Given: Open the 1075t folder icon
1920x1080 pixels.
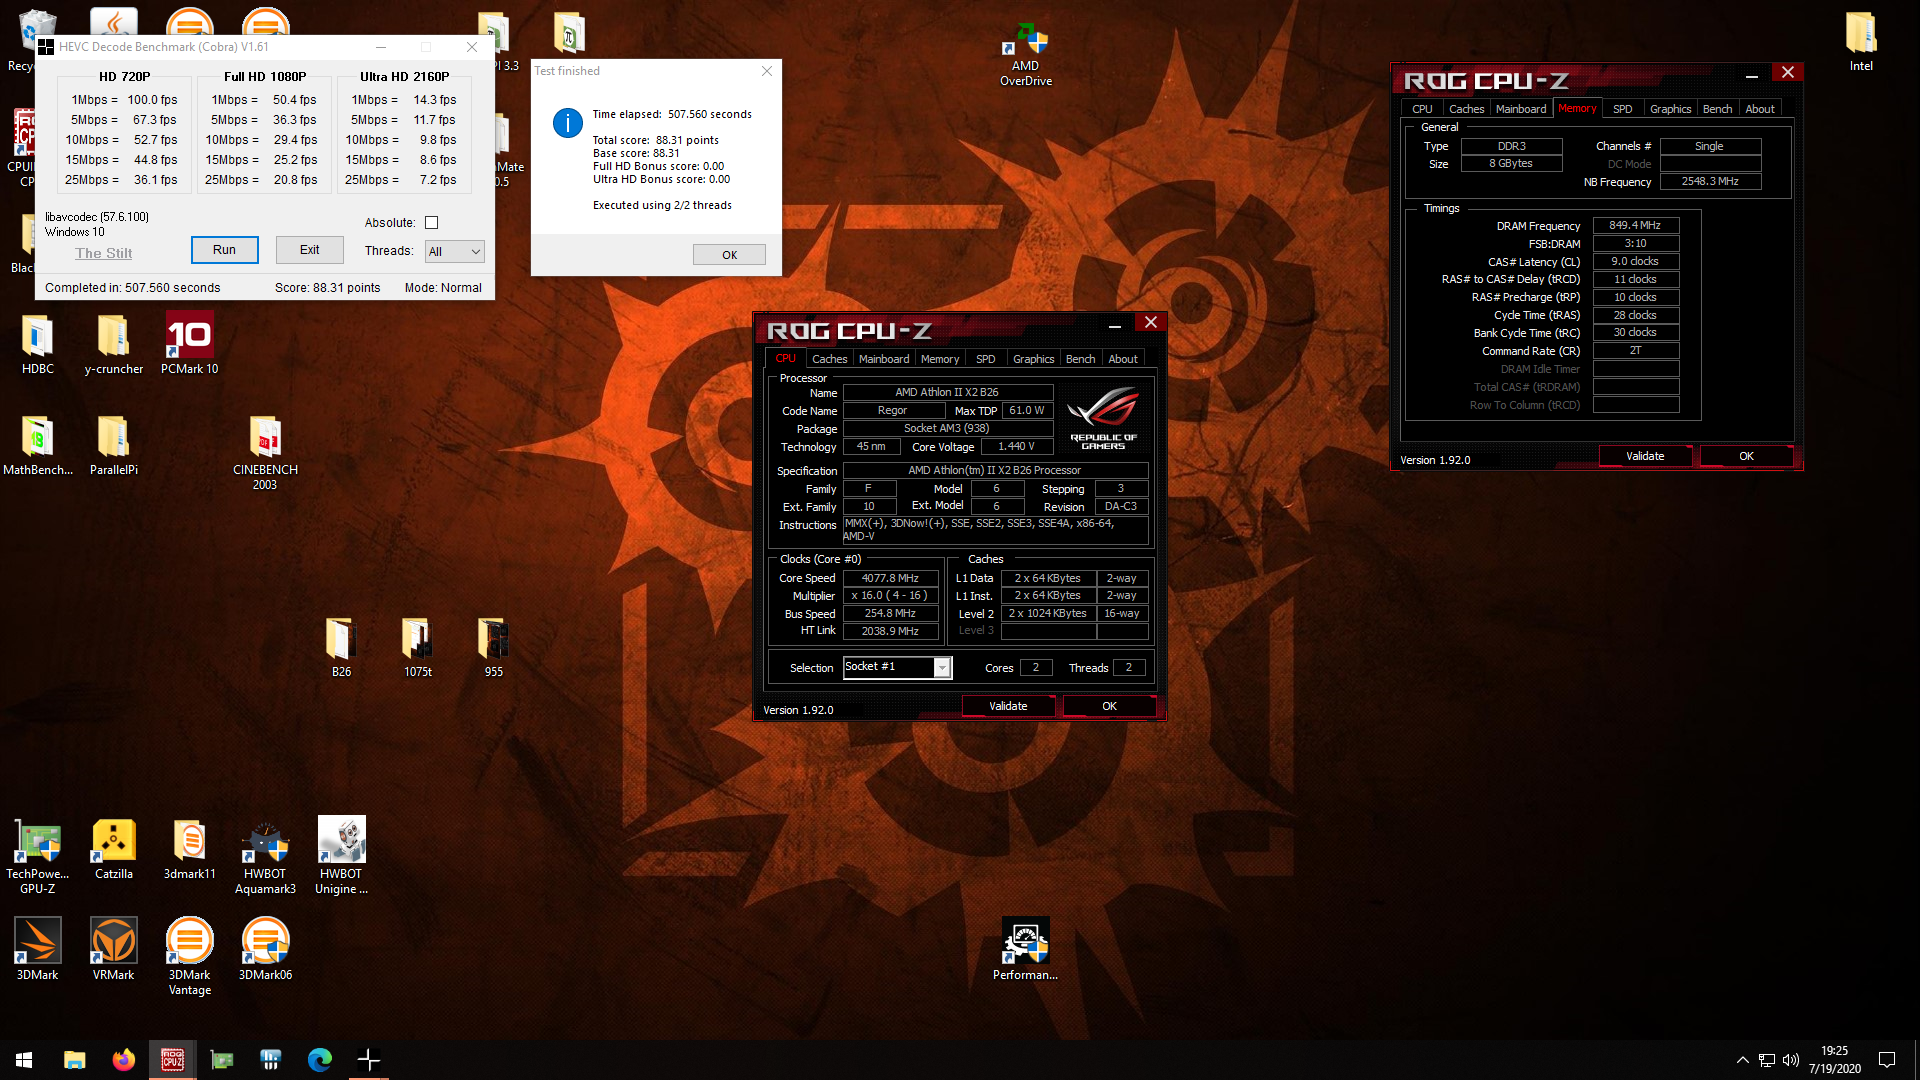Looking at the screenshot, I should click(417, 648).
